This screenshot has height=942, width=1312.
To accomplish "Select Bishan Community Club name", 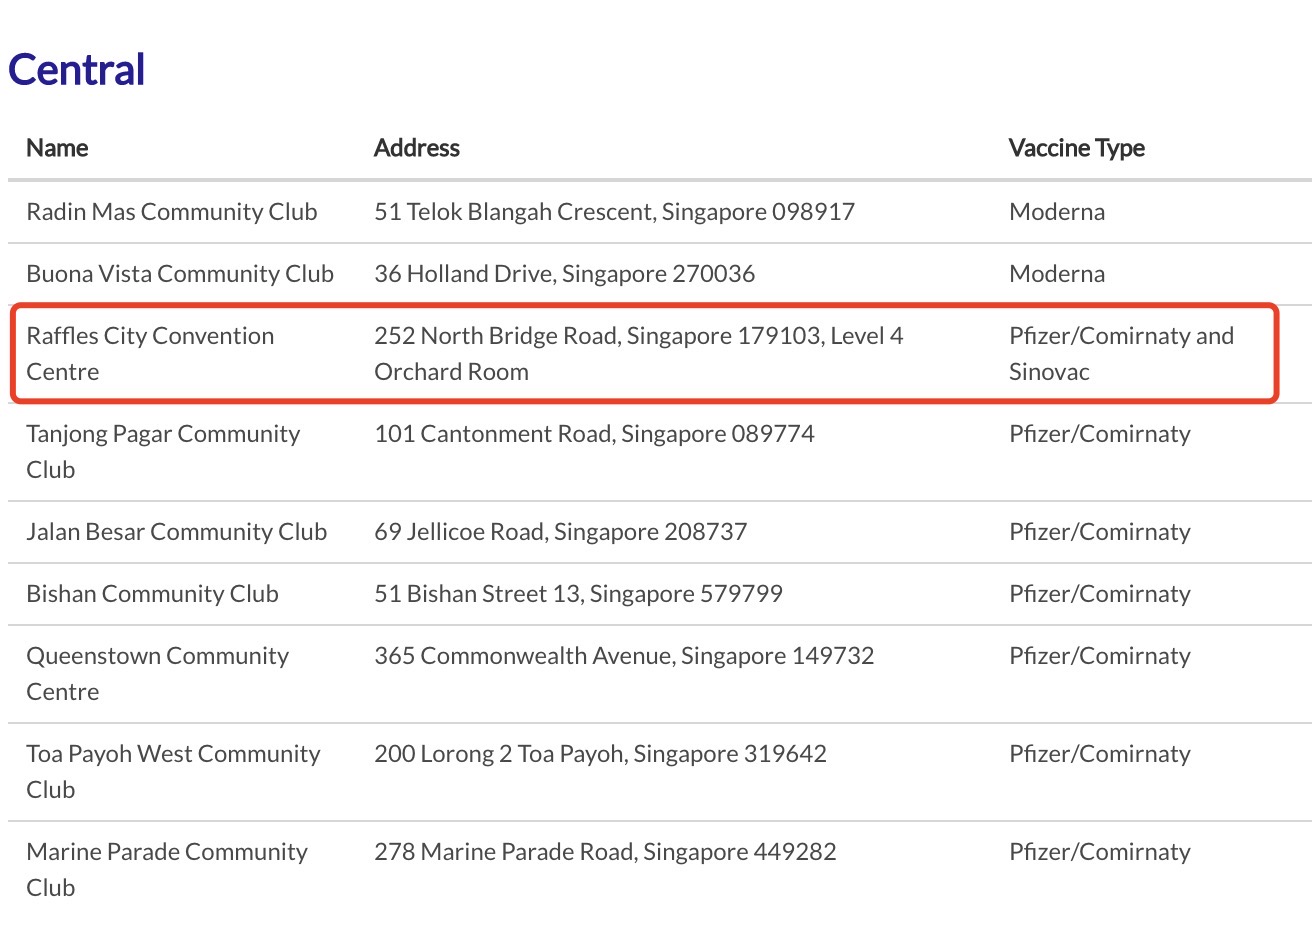I will [153, 594].
